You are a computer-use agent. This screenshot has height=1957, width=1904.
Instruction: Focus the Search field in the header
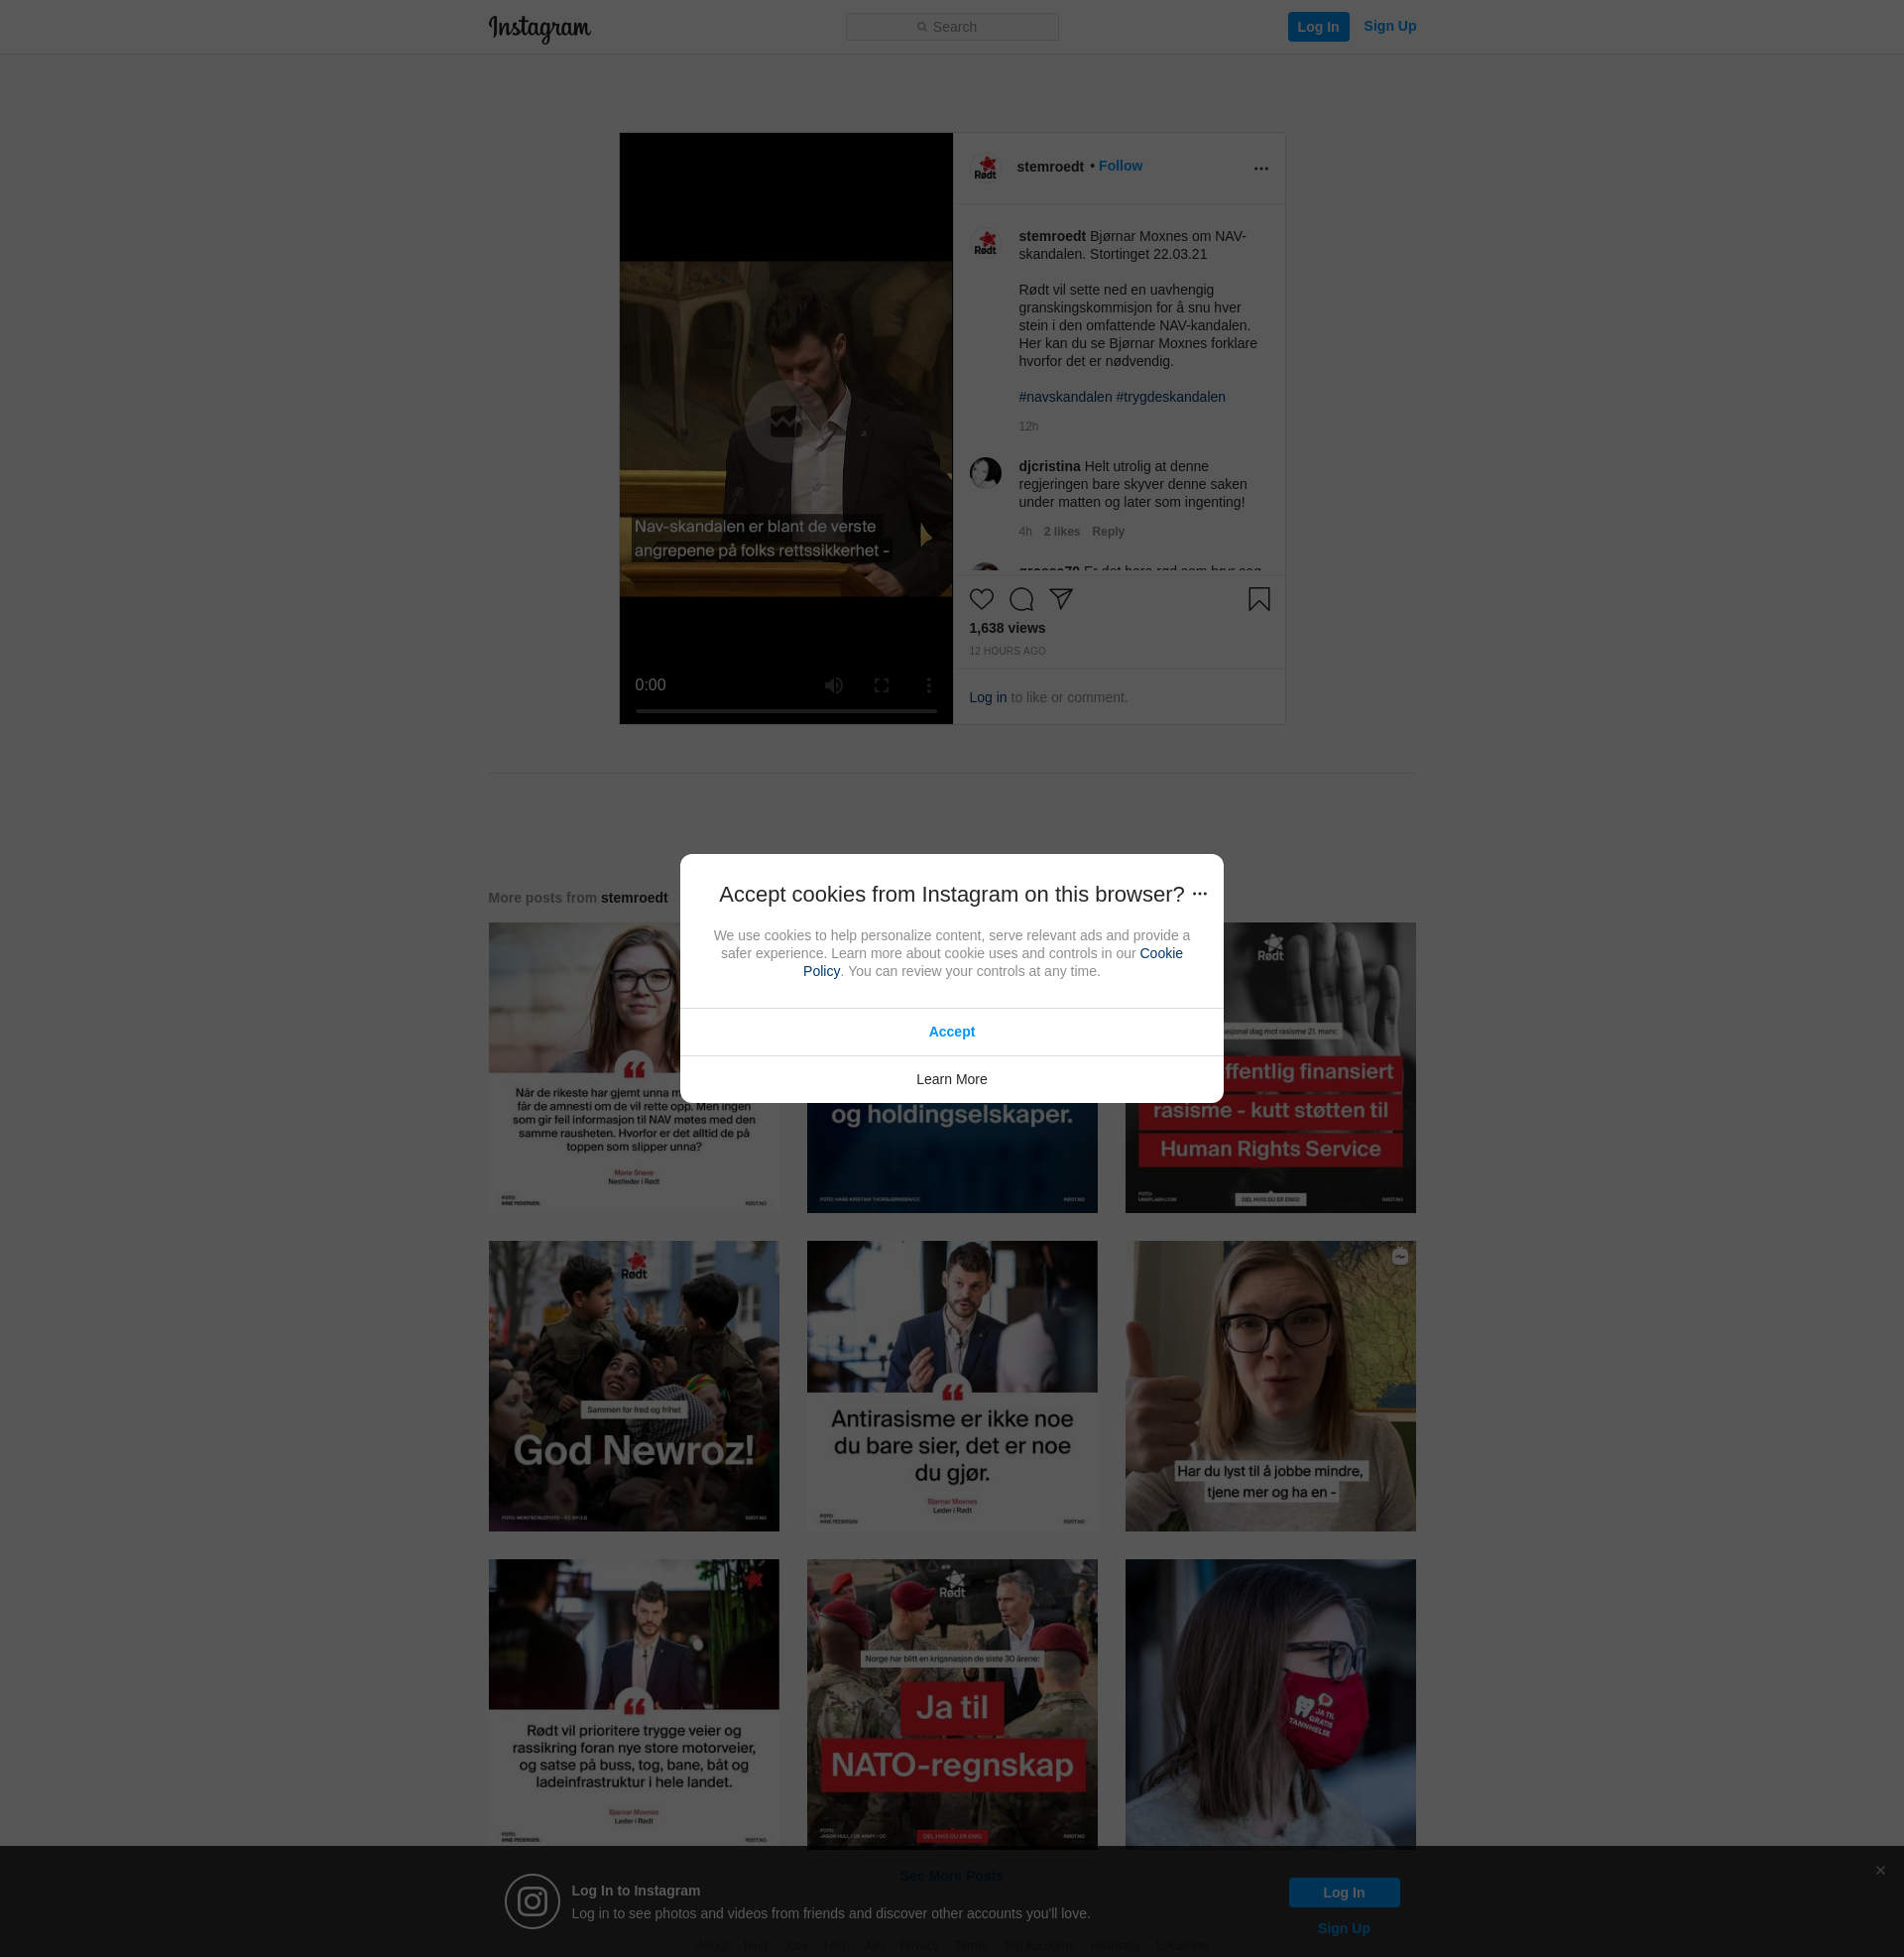(951, 27)
